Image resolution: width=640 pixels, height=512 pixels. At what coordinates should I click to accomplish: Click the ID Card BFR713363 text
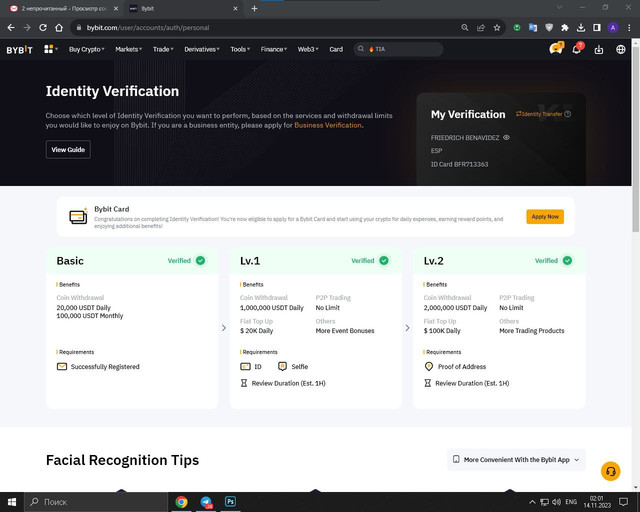click(x=460, y=164)
